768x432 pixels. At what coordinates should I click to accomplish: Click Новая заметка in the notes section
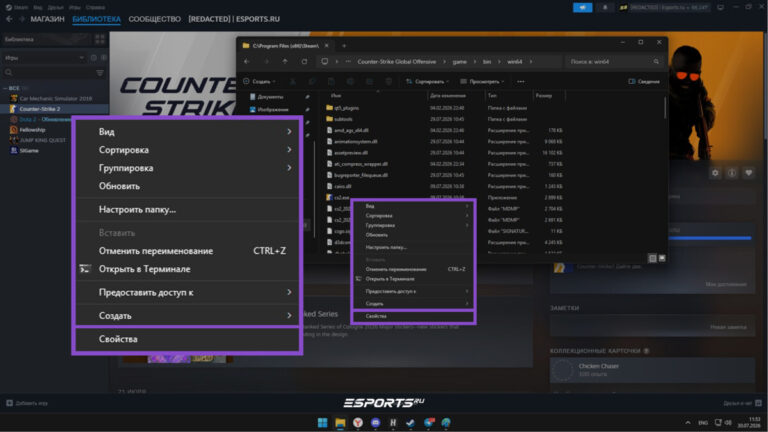[728, 327]
